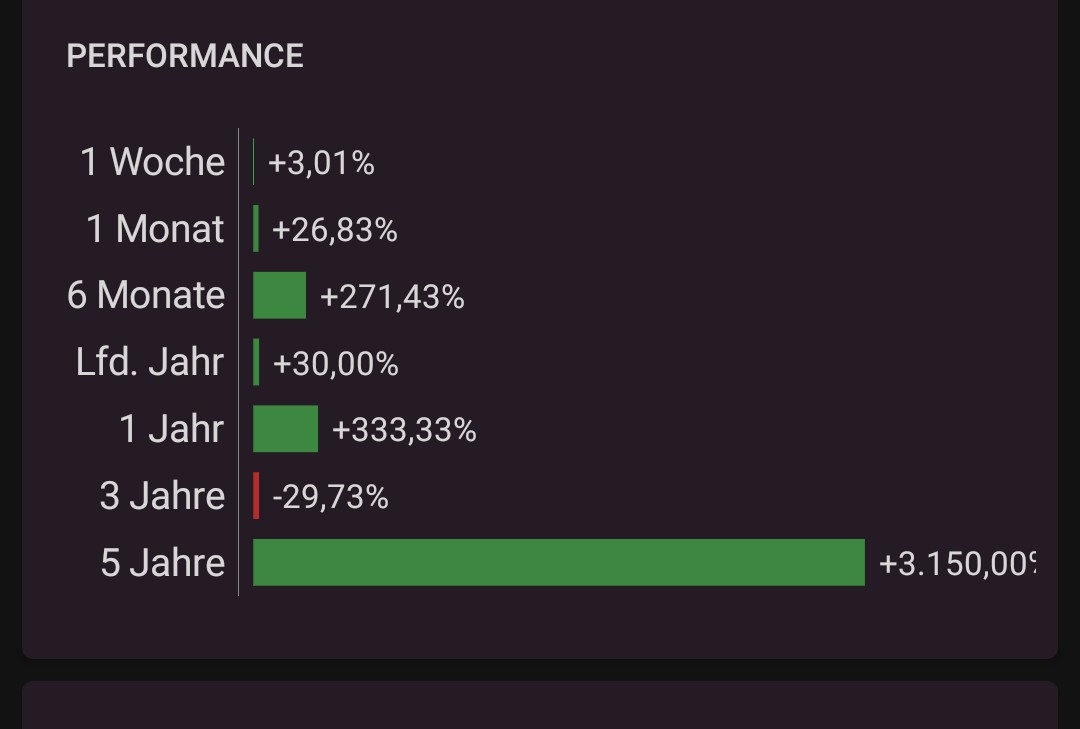Screen dimensions: 1080x729
Task: Tap the Lfd. Jahr row label
Action: point(150,362)
